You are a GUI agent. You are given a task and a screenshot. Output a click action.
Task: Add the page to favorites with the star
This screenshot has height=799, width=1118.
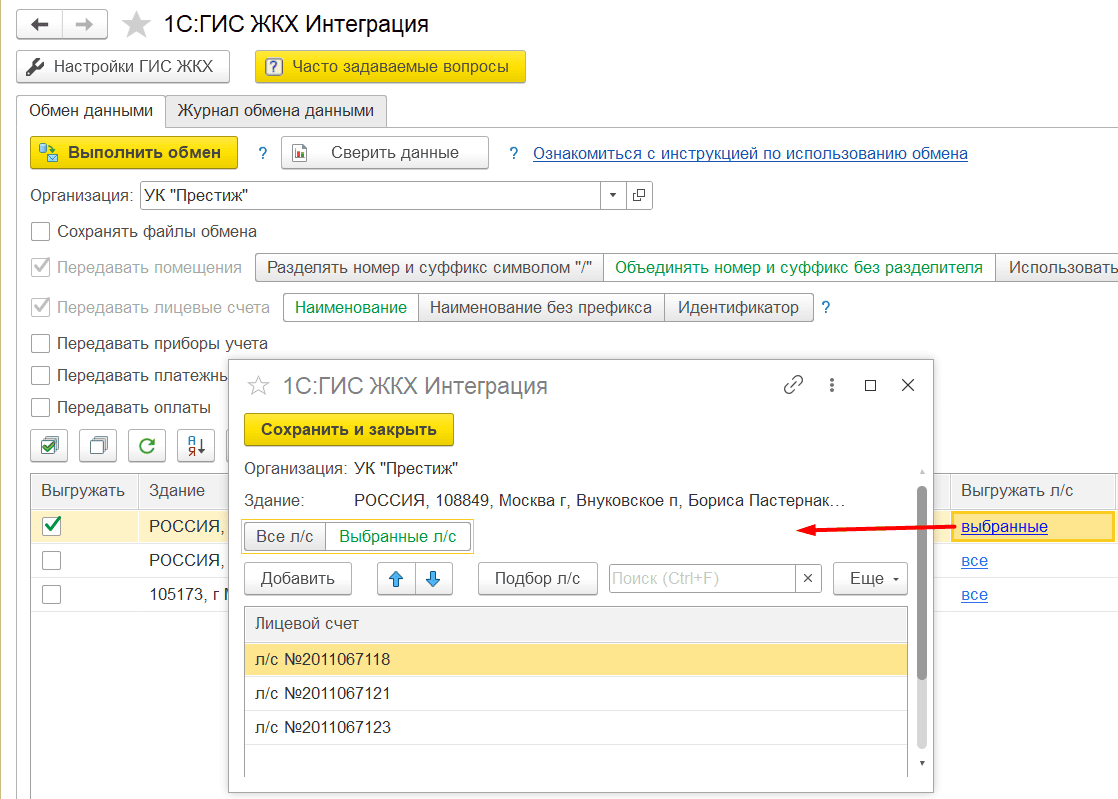coord(135,25)
